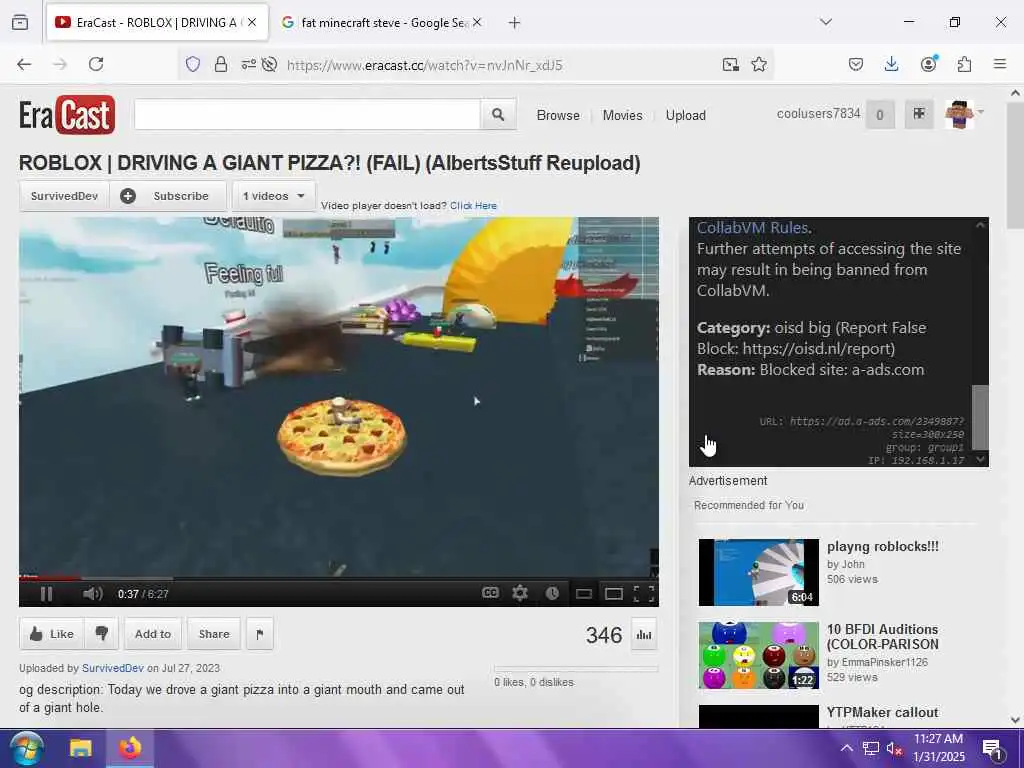Viewport: 1024px width, 768px height.
Task: Reload the current page
Action: (96, 64)
